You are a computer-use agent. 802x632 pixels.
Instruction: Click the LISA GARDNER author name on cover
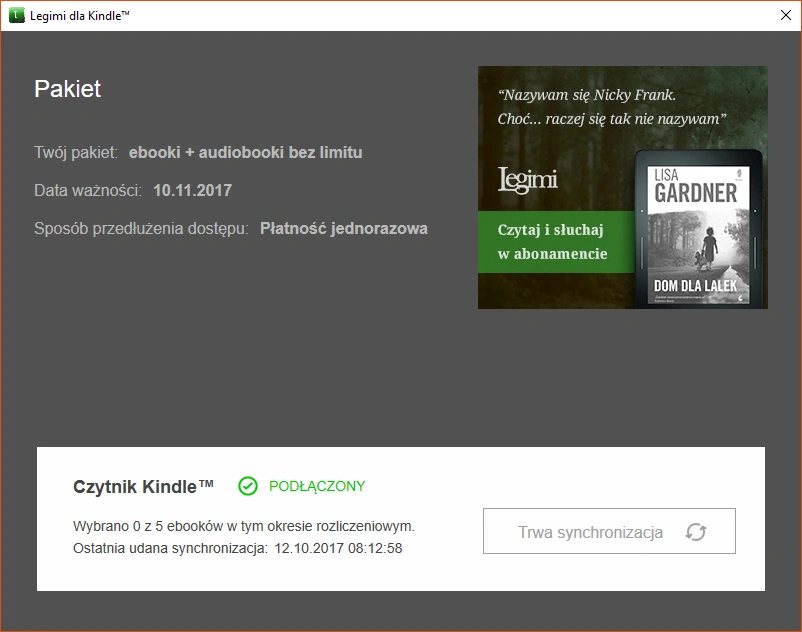pos(696,186)
